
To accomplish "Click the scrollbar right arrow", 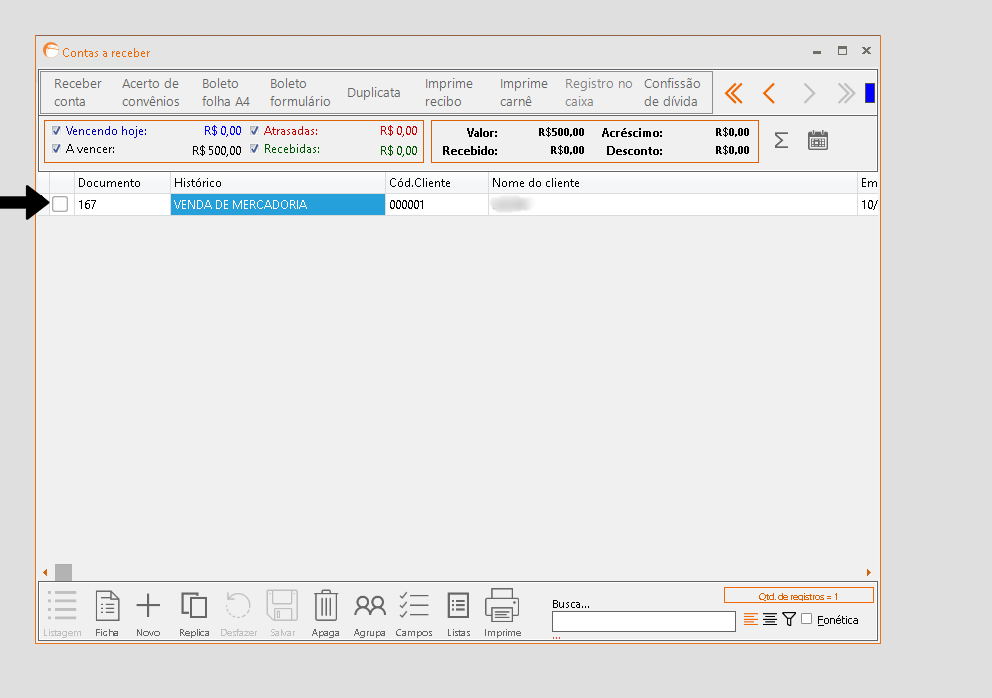I will coord(869,572).
